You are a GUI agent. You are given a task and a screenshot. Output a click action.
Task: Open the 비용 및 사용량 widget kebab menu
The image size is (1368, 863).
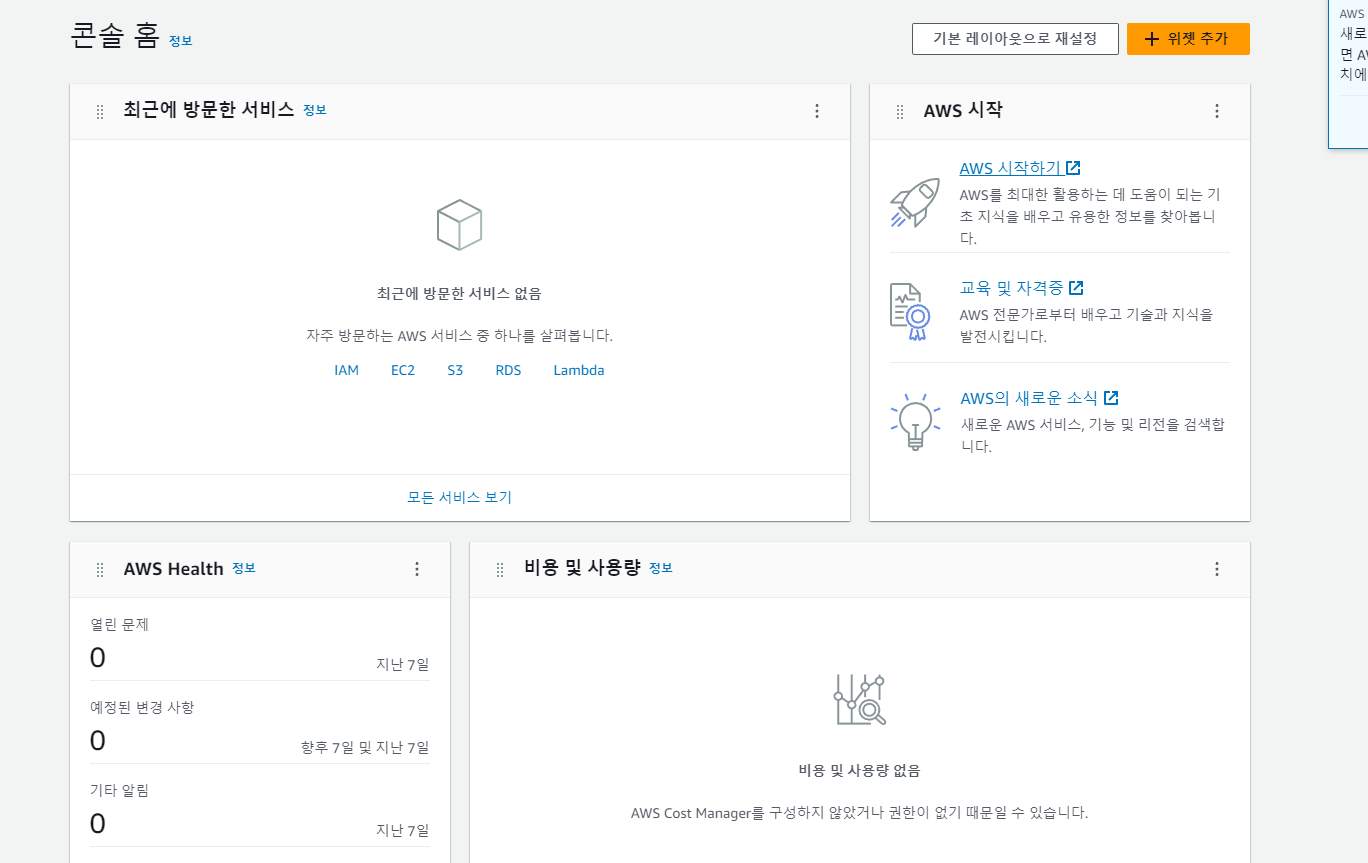(x=1217, y=569)
